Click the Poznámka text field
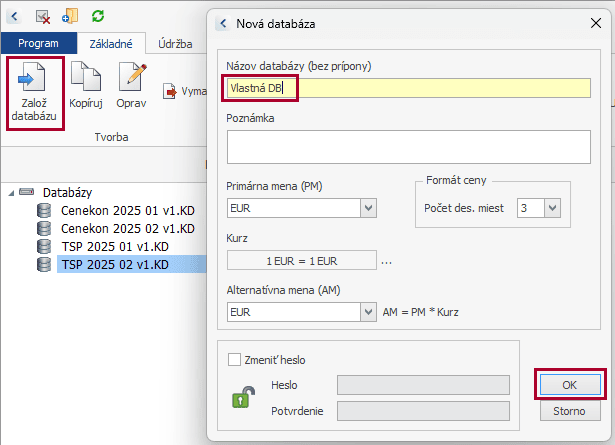The image size is (615, 445). [x=408, y=146]
